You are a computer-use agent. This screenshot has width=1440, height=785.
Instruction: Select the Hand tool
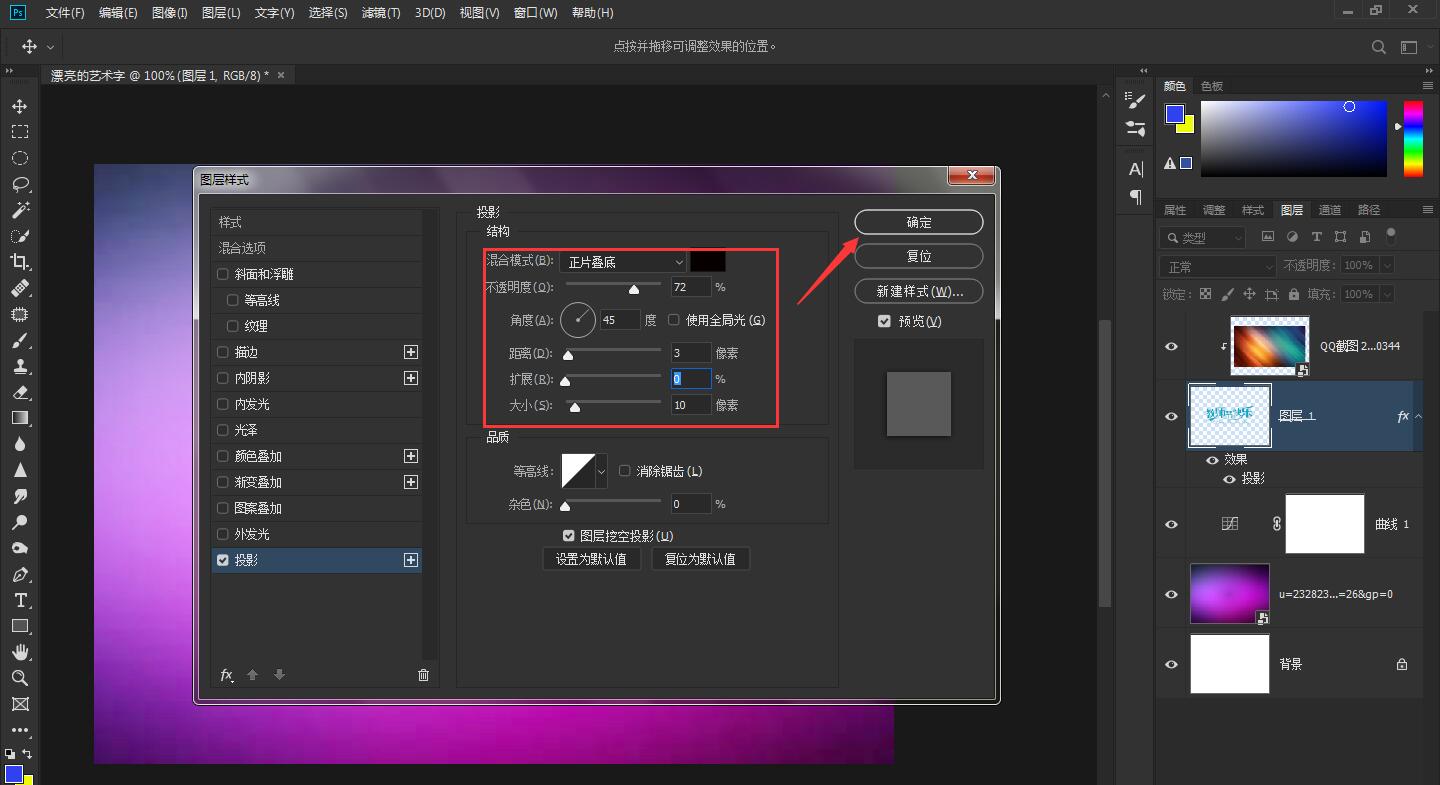click(x=20, y=652)
